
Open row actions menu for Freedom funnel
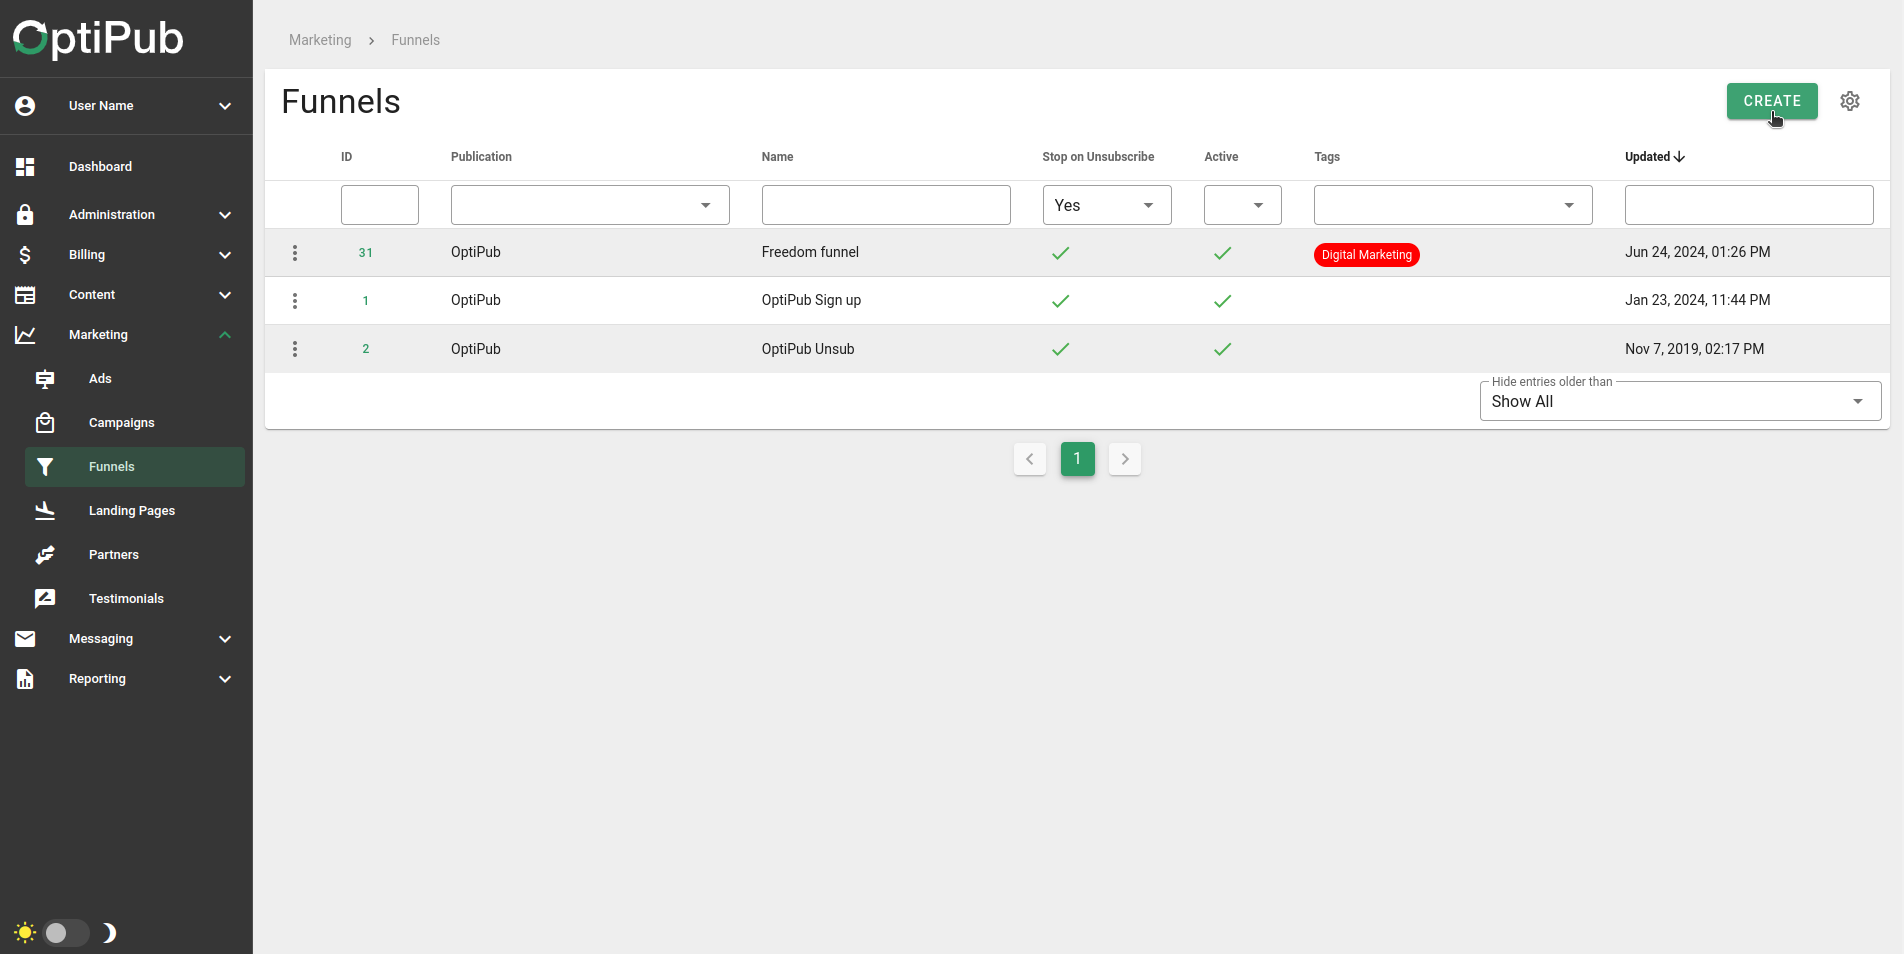[x=295, y=253]
